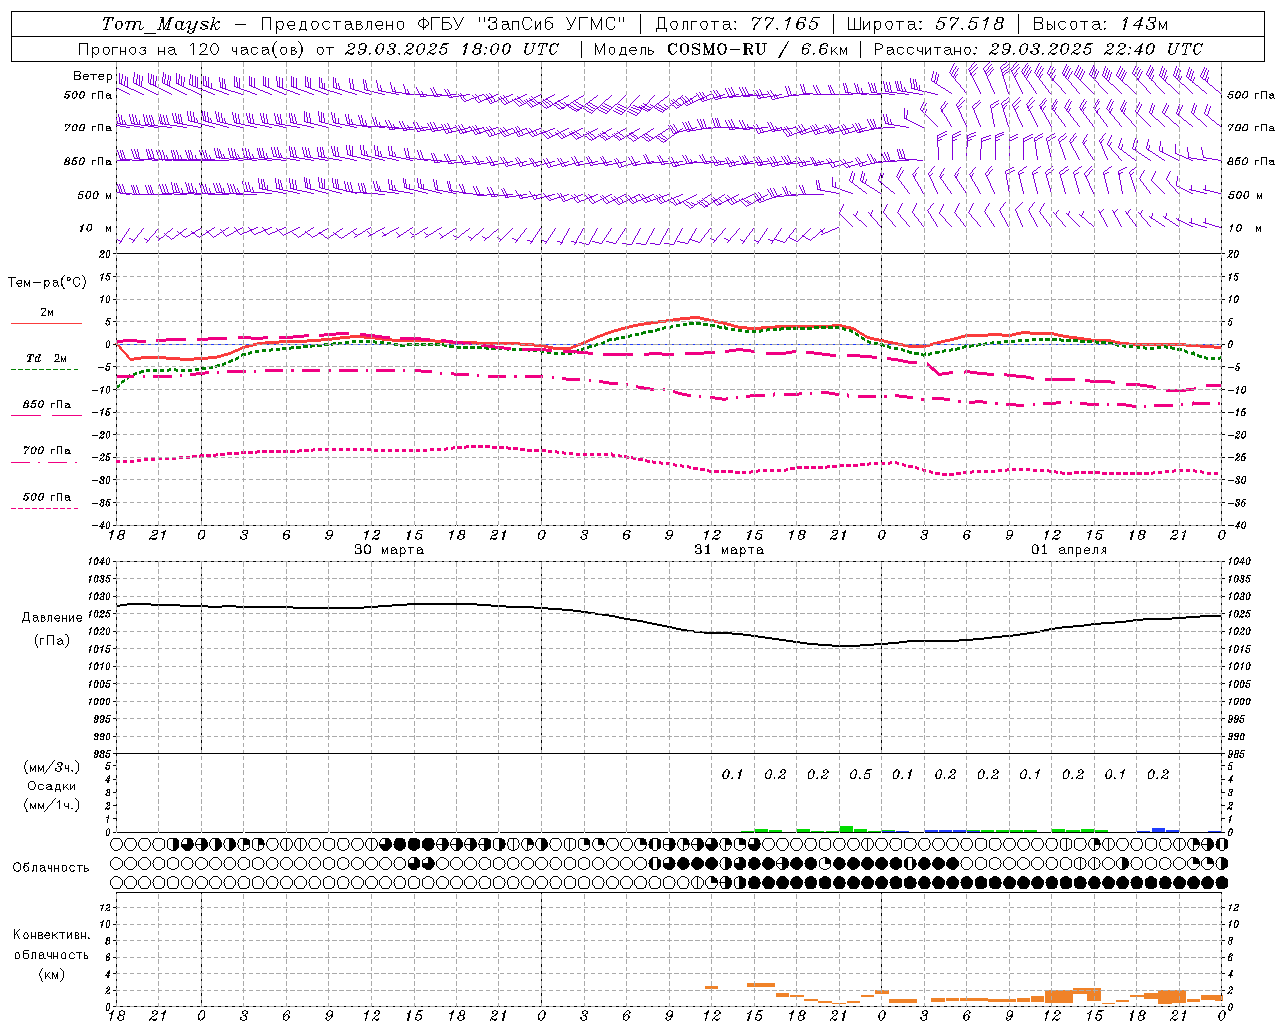The height and width of the screenshot is (1024, 1280).
Task: Click the Td 2м dew point legend label
Action: click(46, 358)
